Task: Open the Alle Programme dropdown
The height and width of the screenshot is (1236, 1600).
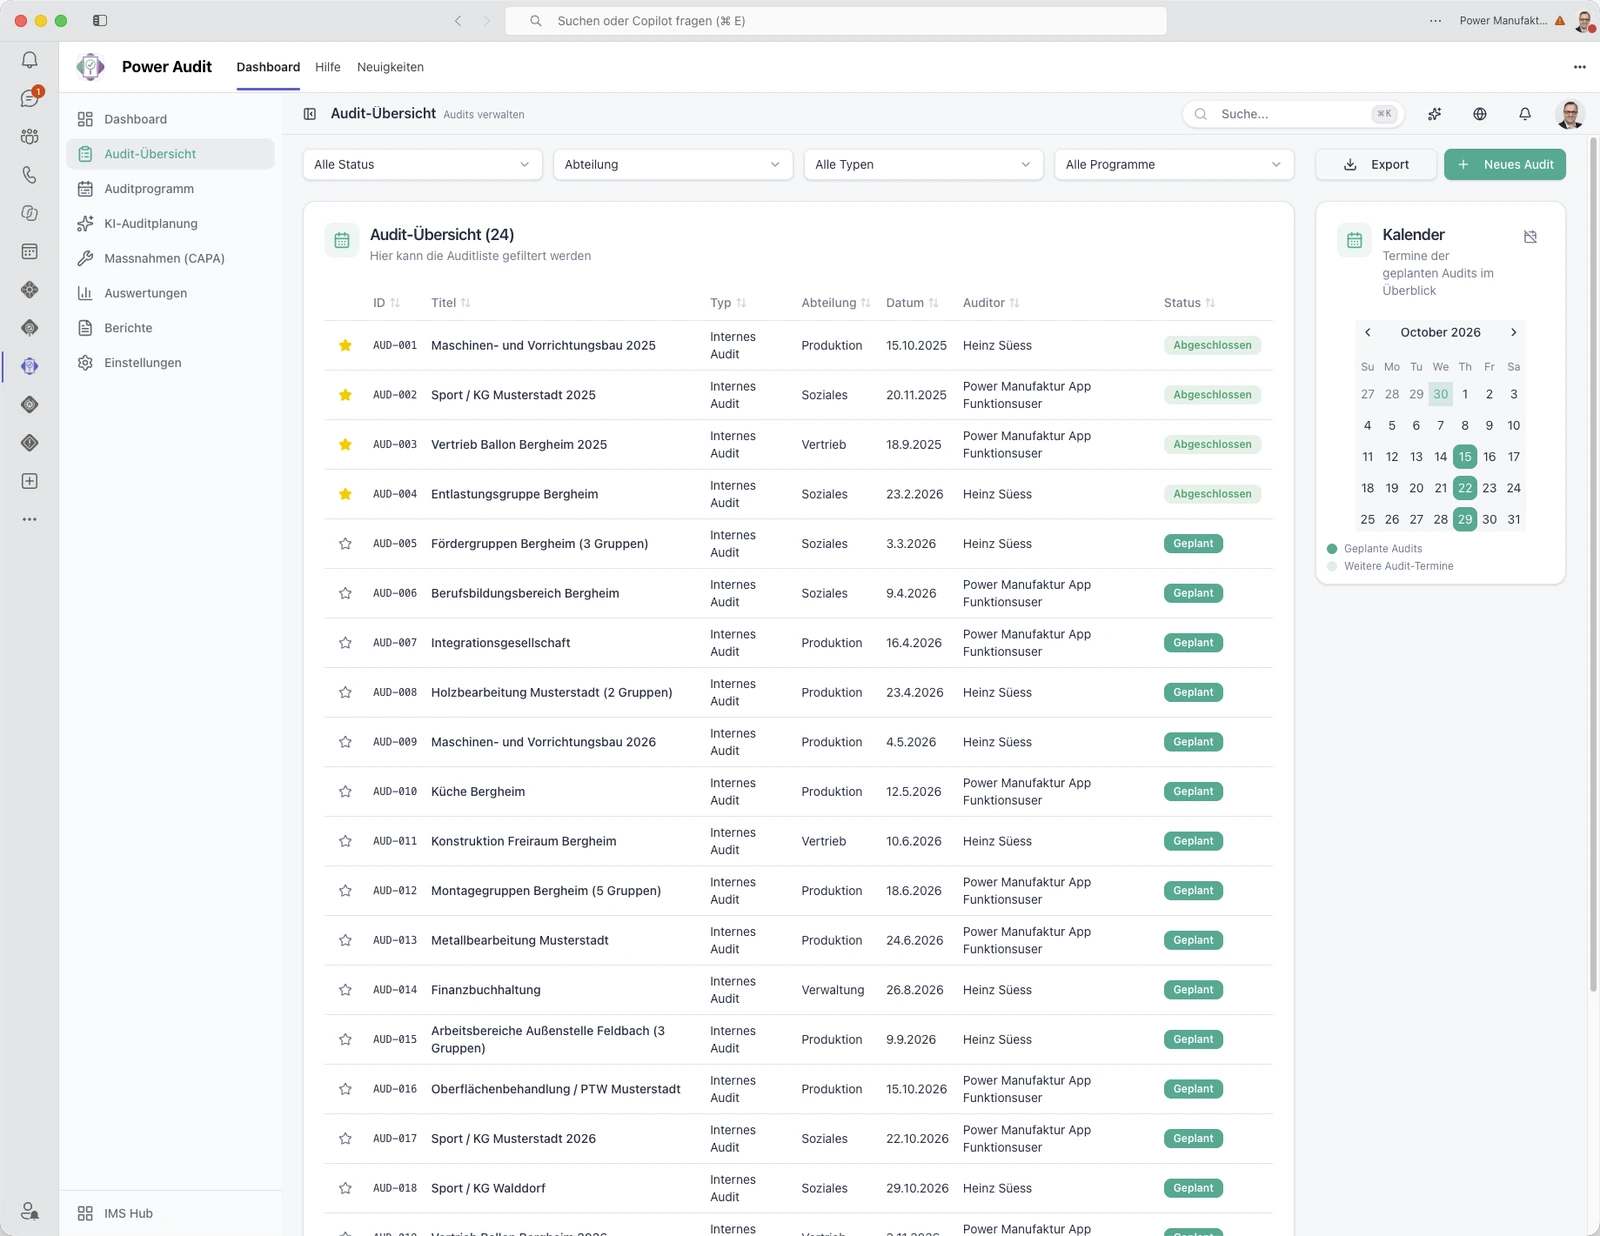Action: (x=1174, y=164)
